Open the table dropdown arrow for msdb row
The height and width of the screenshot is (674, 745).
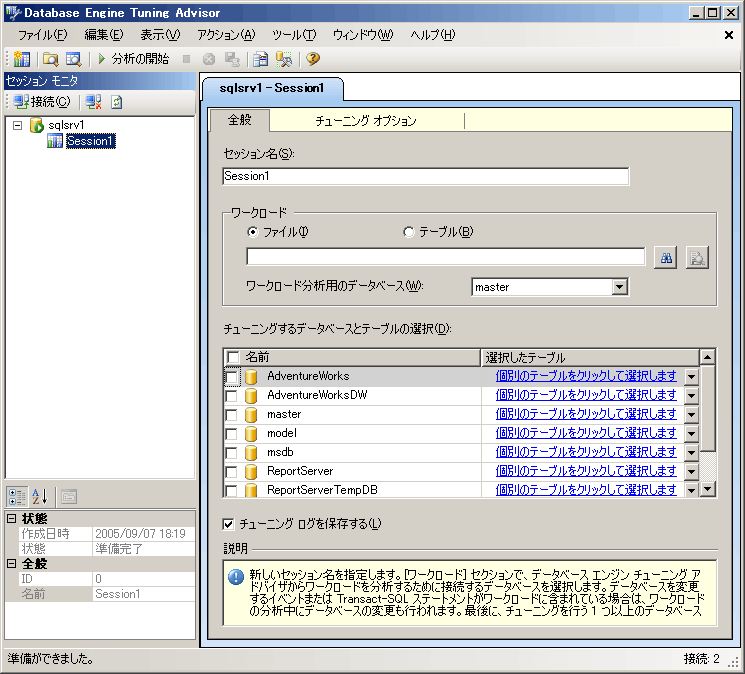click(x=691, y=452)
